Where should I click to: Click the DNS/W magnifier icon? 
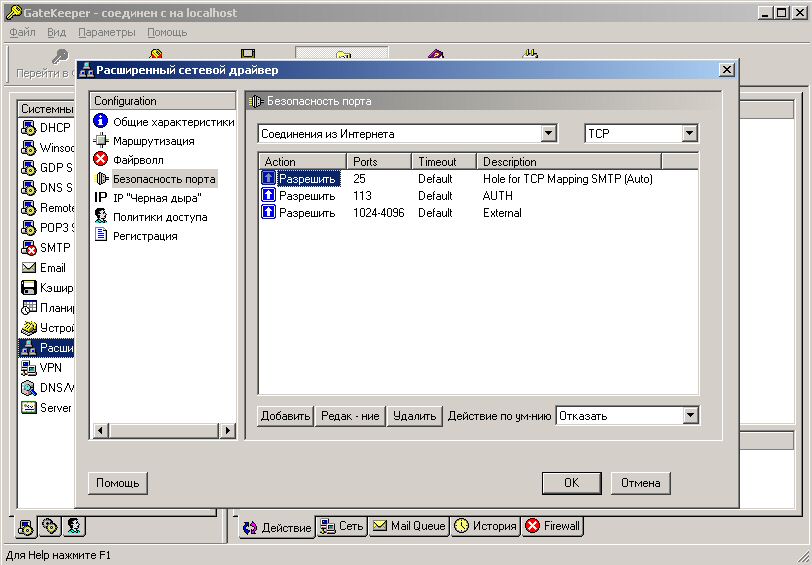pos(28,387)
